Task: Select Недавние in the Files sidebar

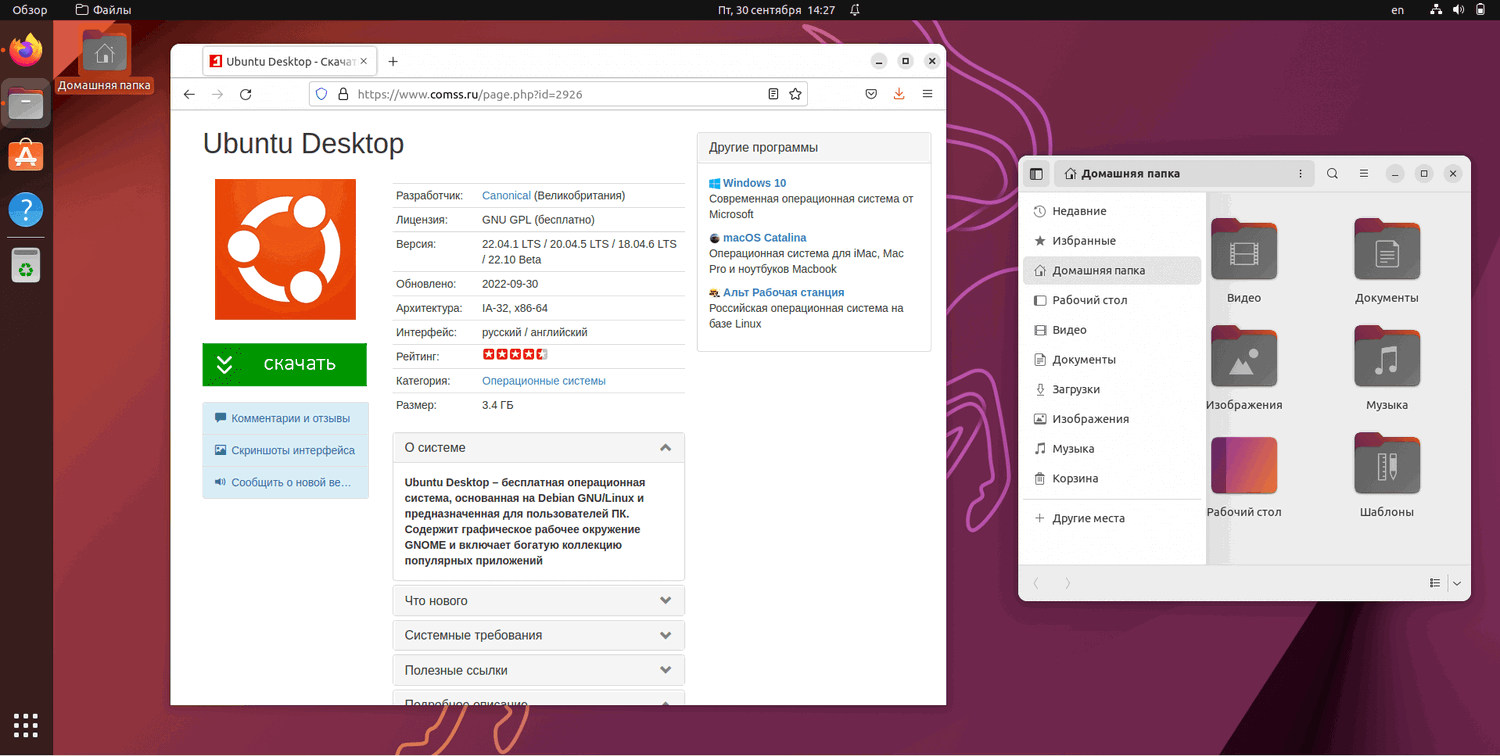Action: (1112, 211)
